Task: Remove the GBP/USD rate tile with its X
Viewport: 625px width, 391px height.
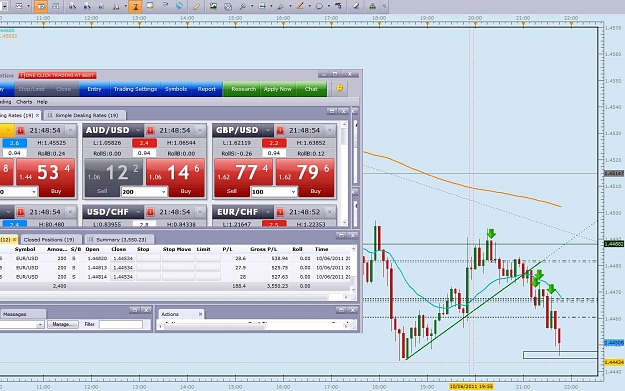Action: (x=330, y=130)
